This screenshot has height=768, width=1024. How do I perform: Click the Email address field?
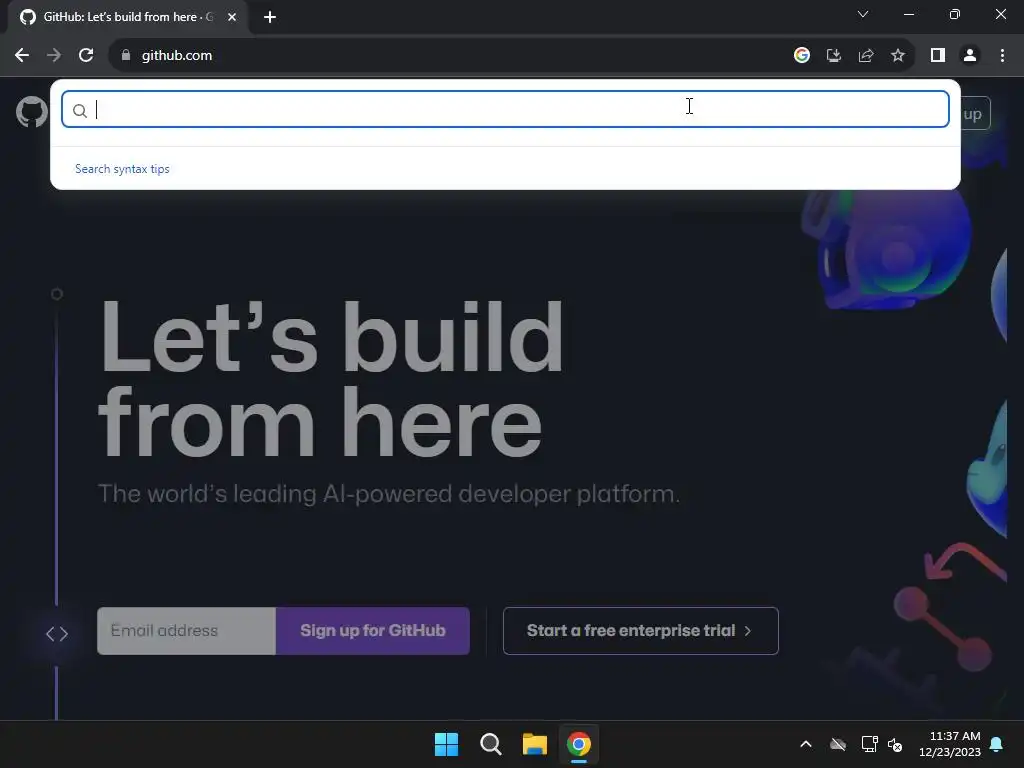[187, 631]
